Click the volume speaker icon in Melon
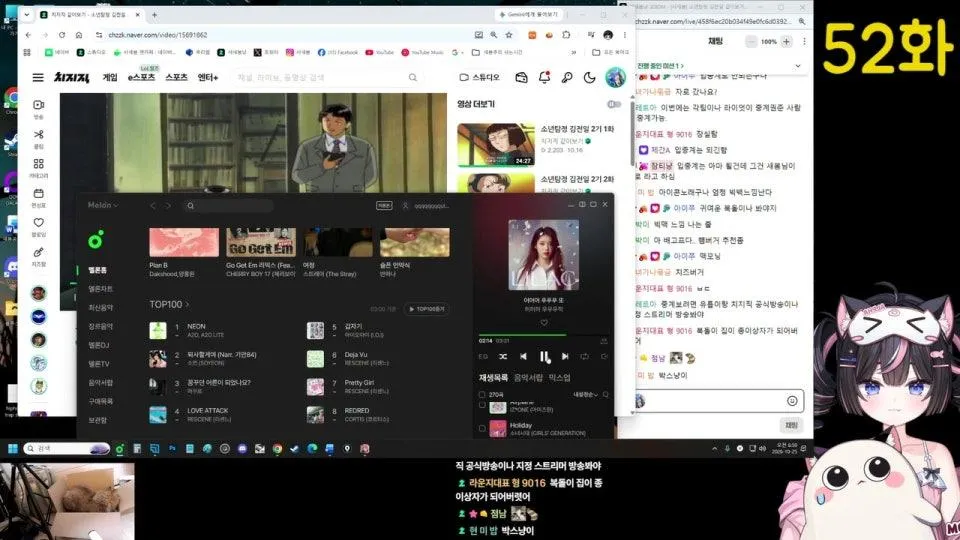960x540 pixels. tap(604, 356)
